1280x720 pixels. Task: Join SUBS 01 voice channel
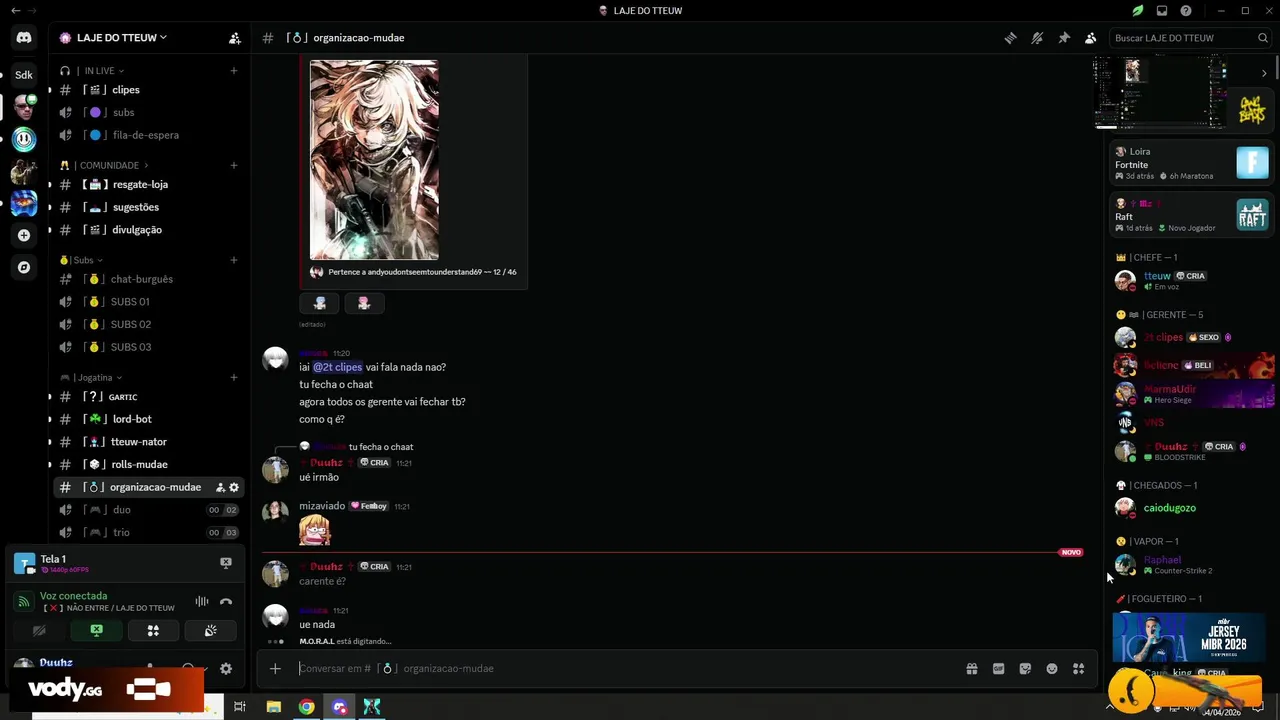click(148, 302)
